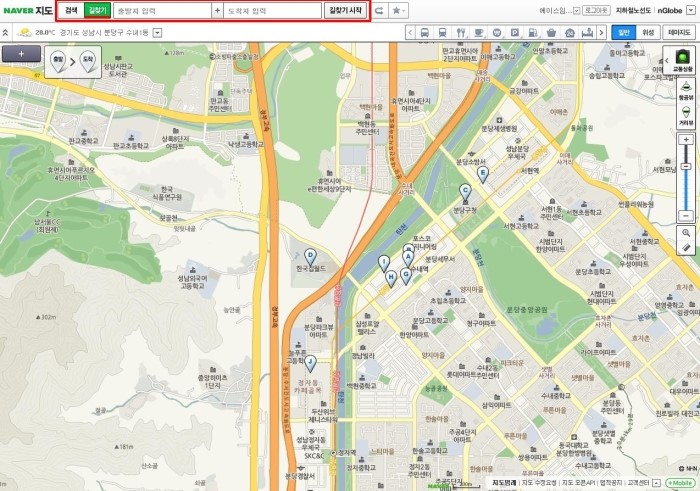The width and height of the screenshot is (700, 491).
Task: Show restaurants with fork and knife icon
Action: click(461, 33)
